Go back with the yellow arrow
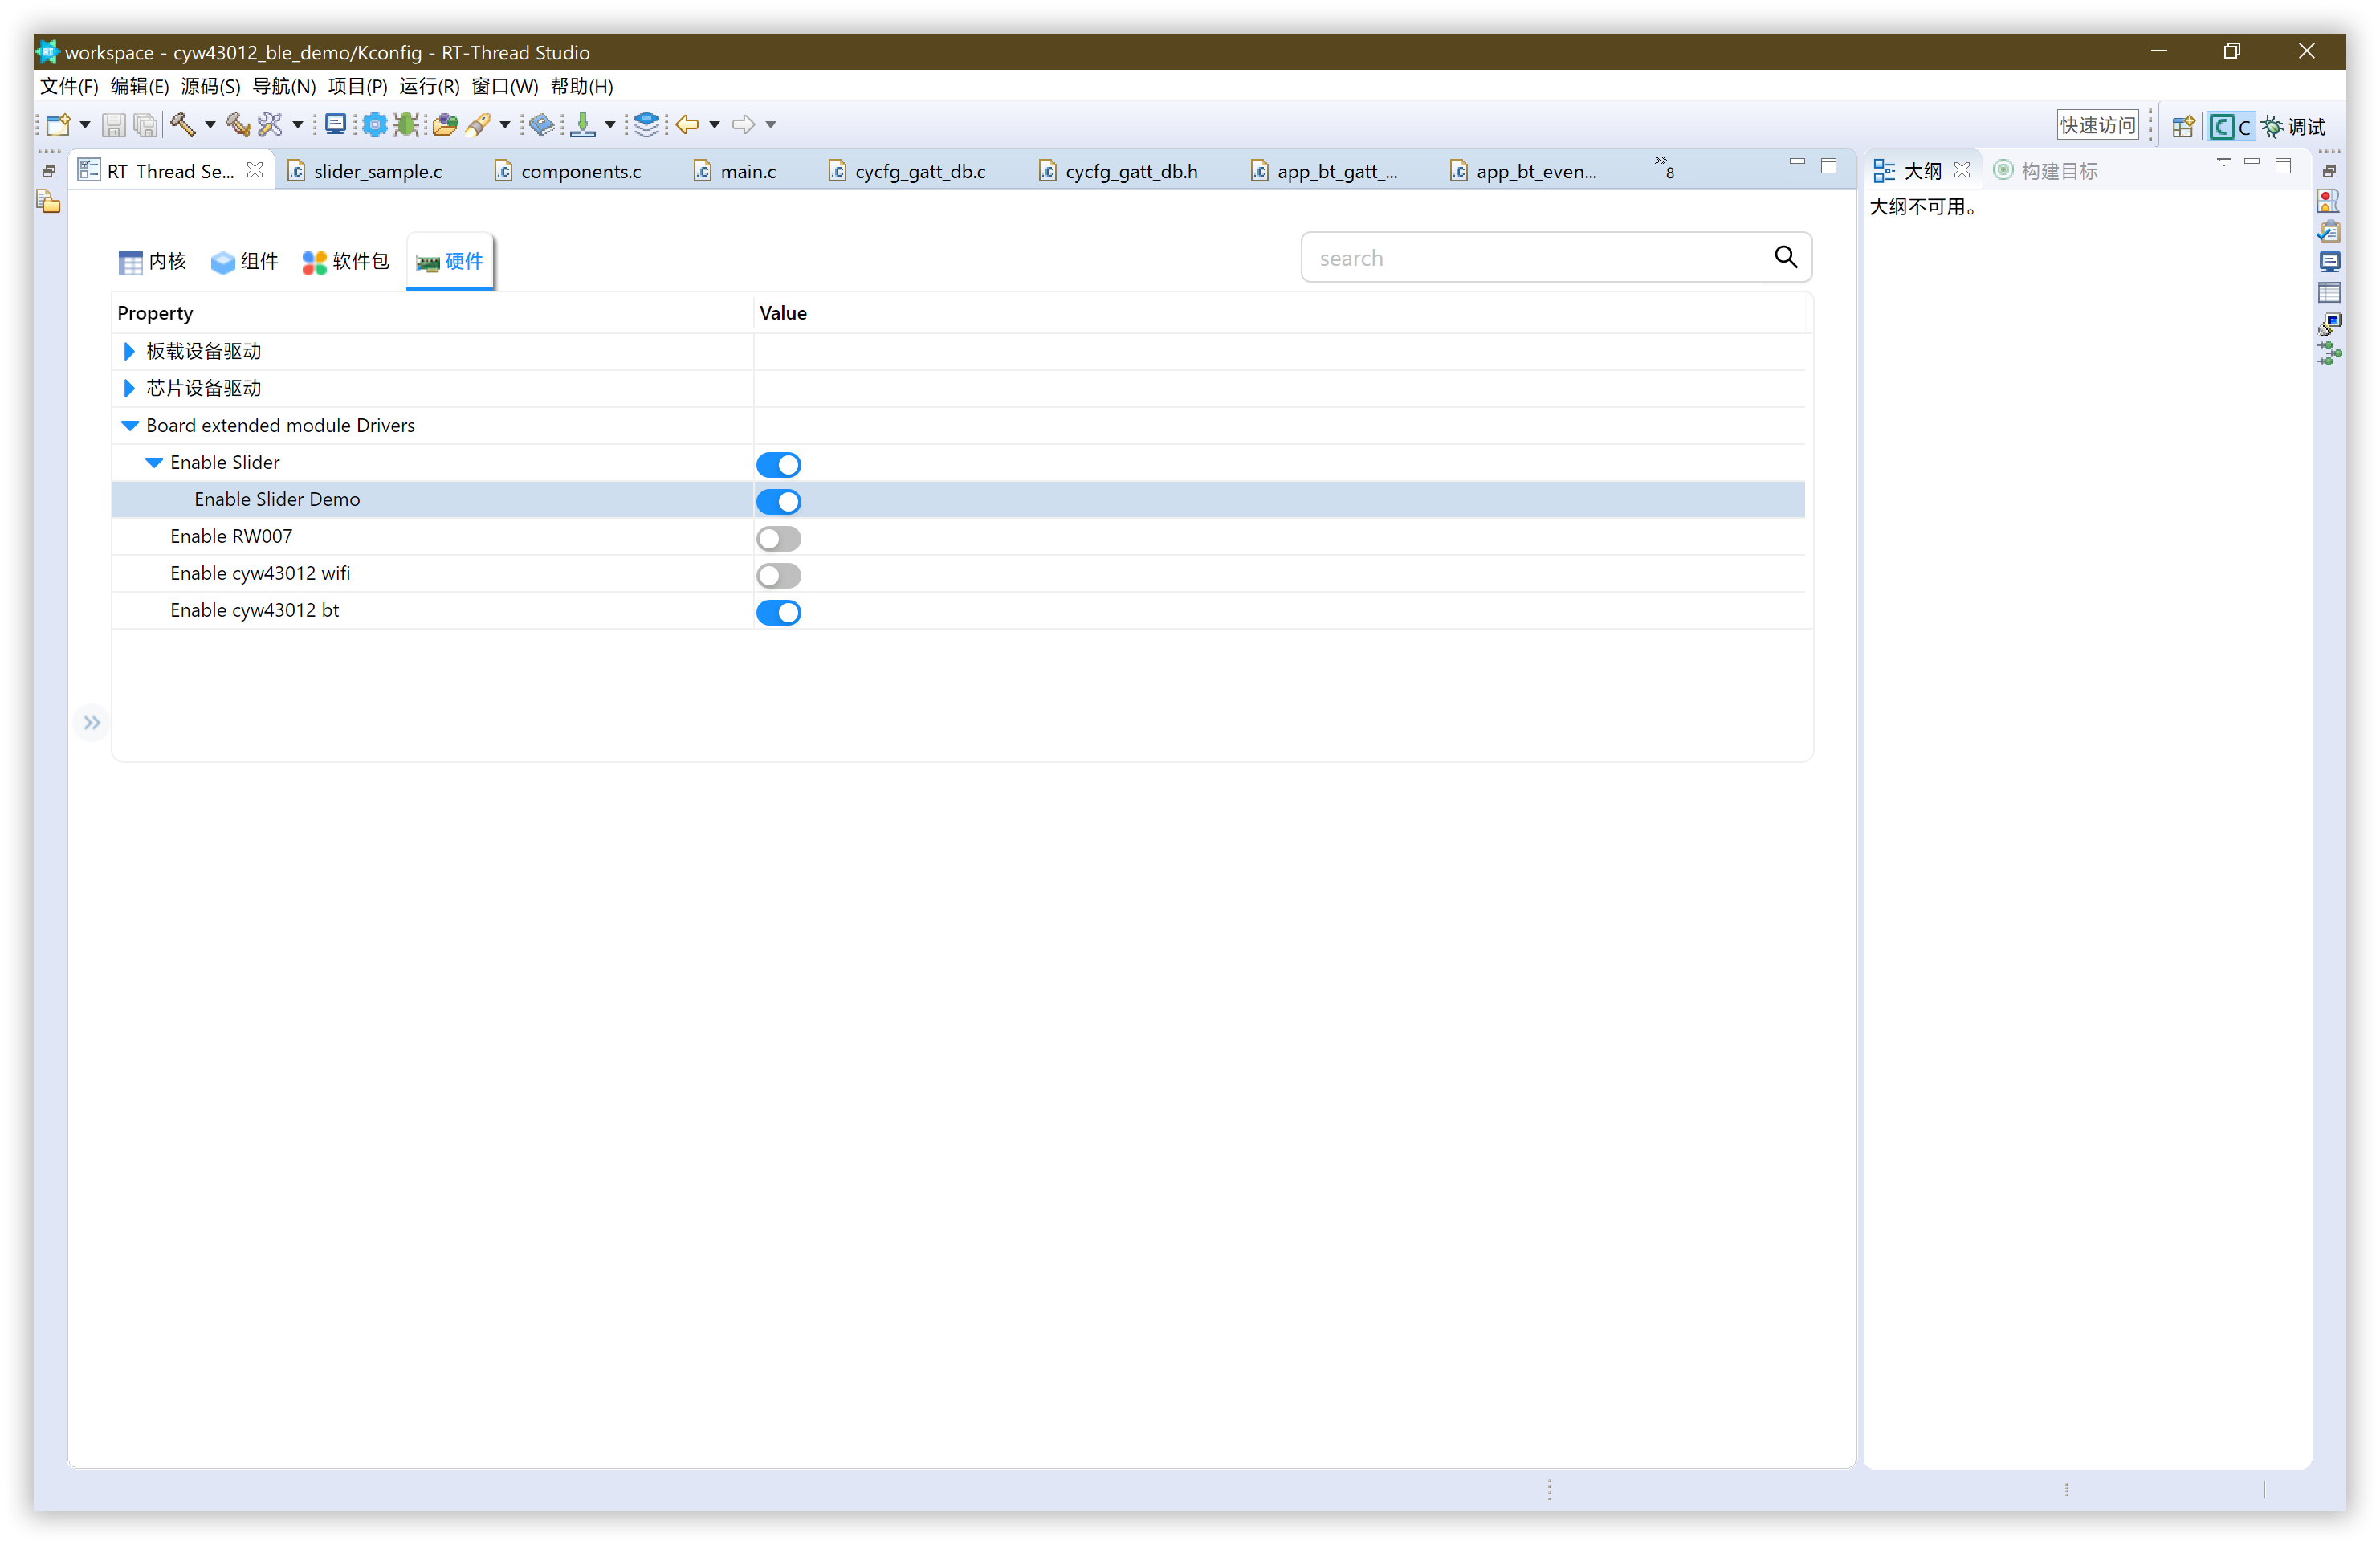Screen dimensions: 2380x1545 click(x=687, y=125)
